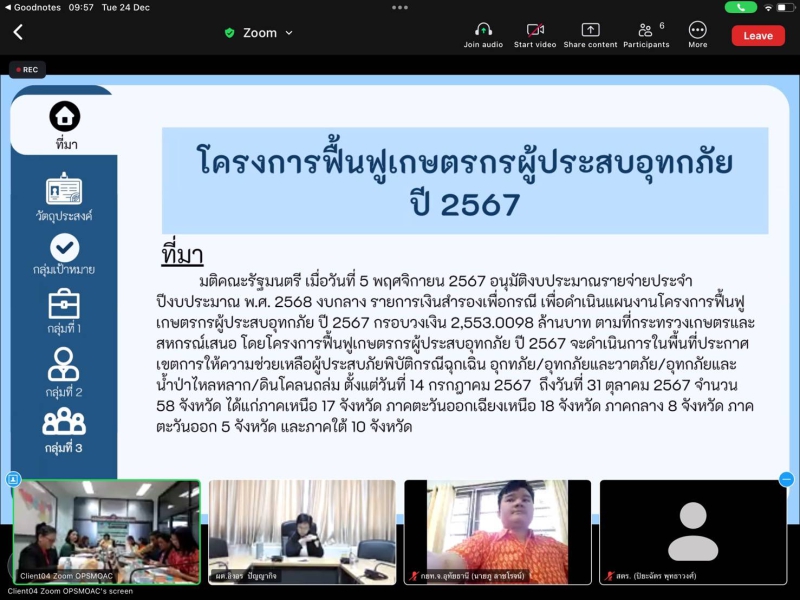Select Client04 Zoom OPSMOAC video thumbnail
This screenshot has width=800, height=600.
click(107, 531)
